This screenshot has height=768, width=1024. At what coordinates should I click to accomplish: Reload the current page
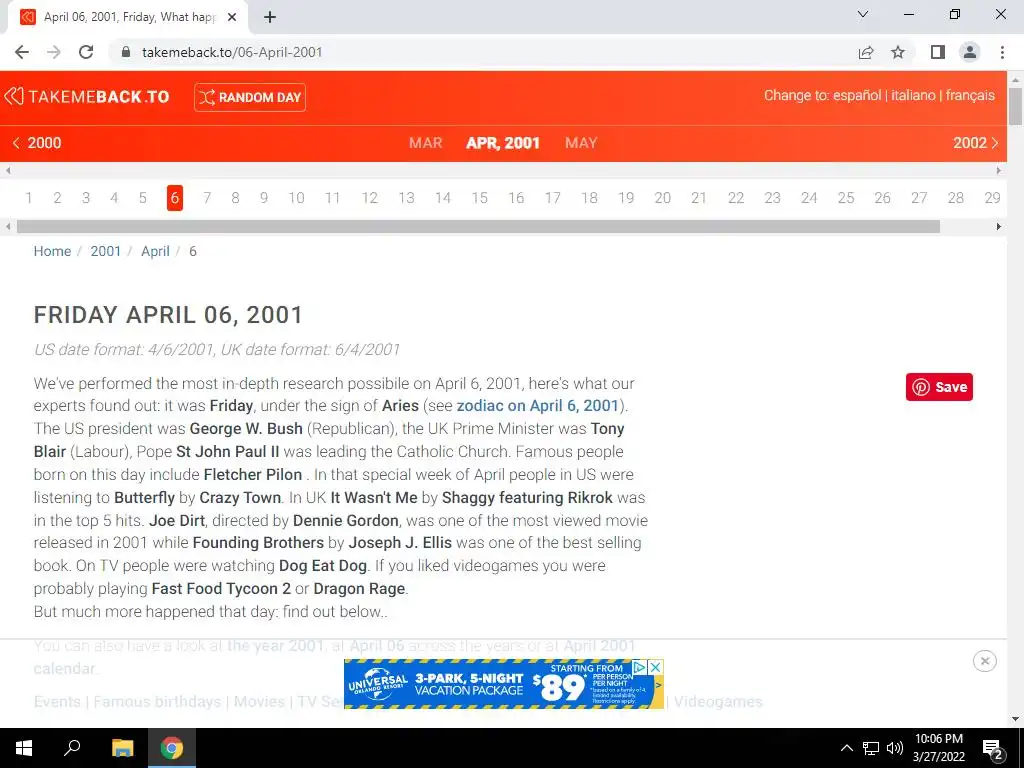86,52
